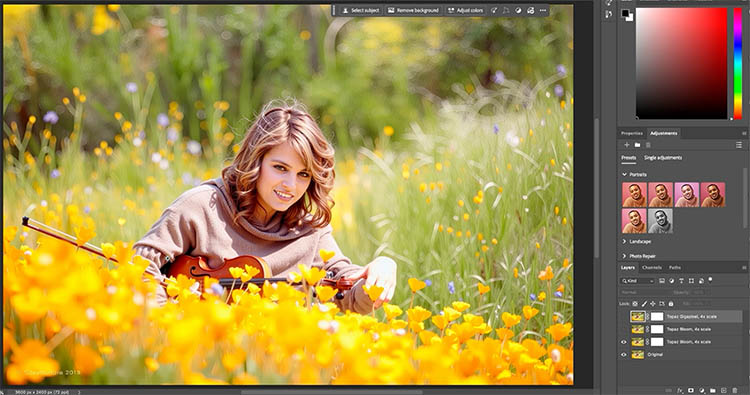The height and width of the screenshot is (395, 750).
Task: Click the vertical hue slider strip
Action: [x=738, y=63]
